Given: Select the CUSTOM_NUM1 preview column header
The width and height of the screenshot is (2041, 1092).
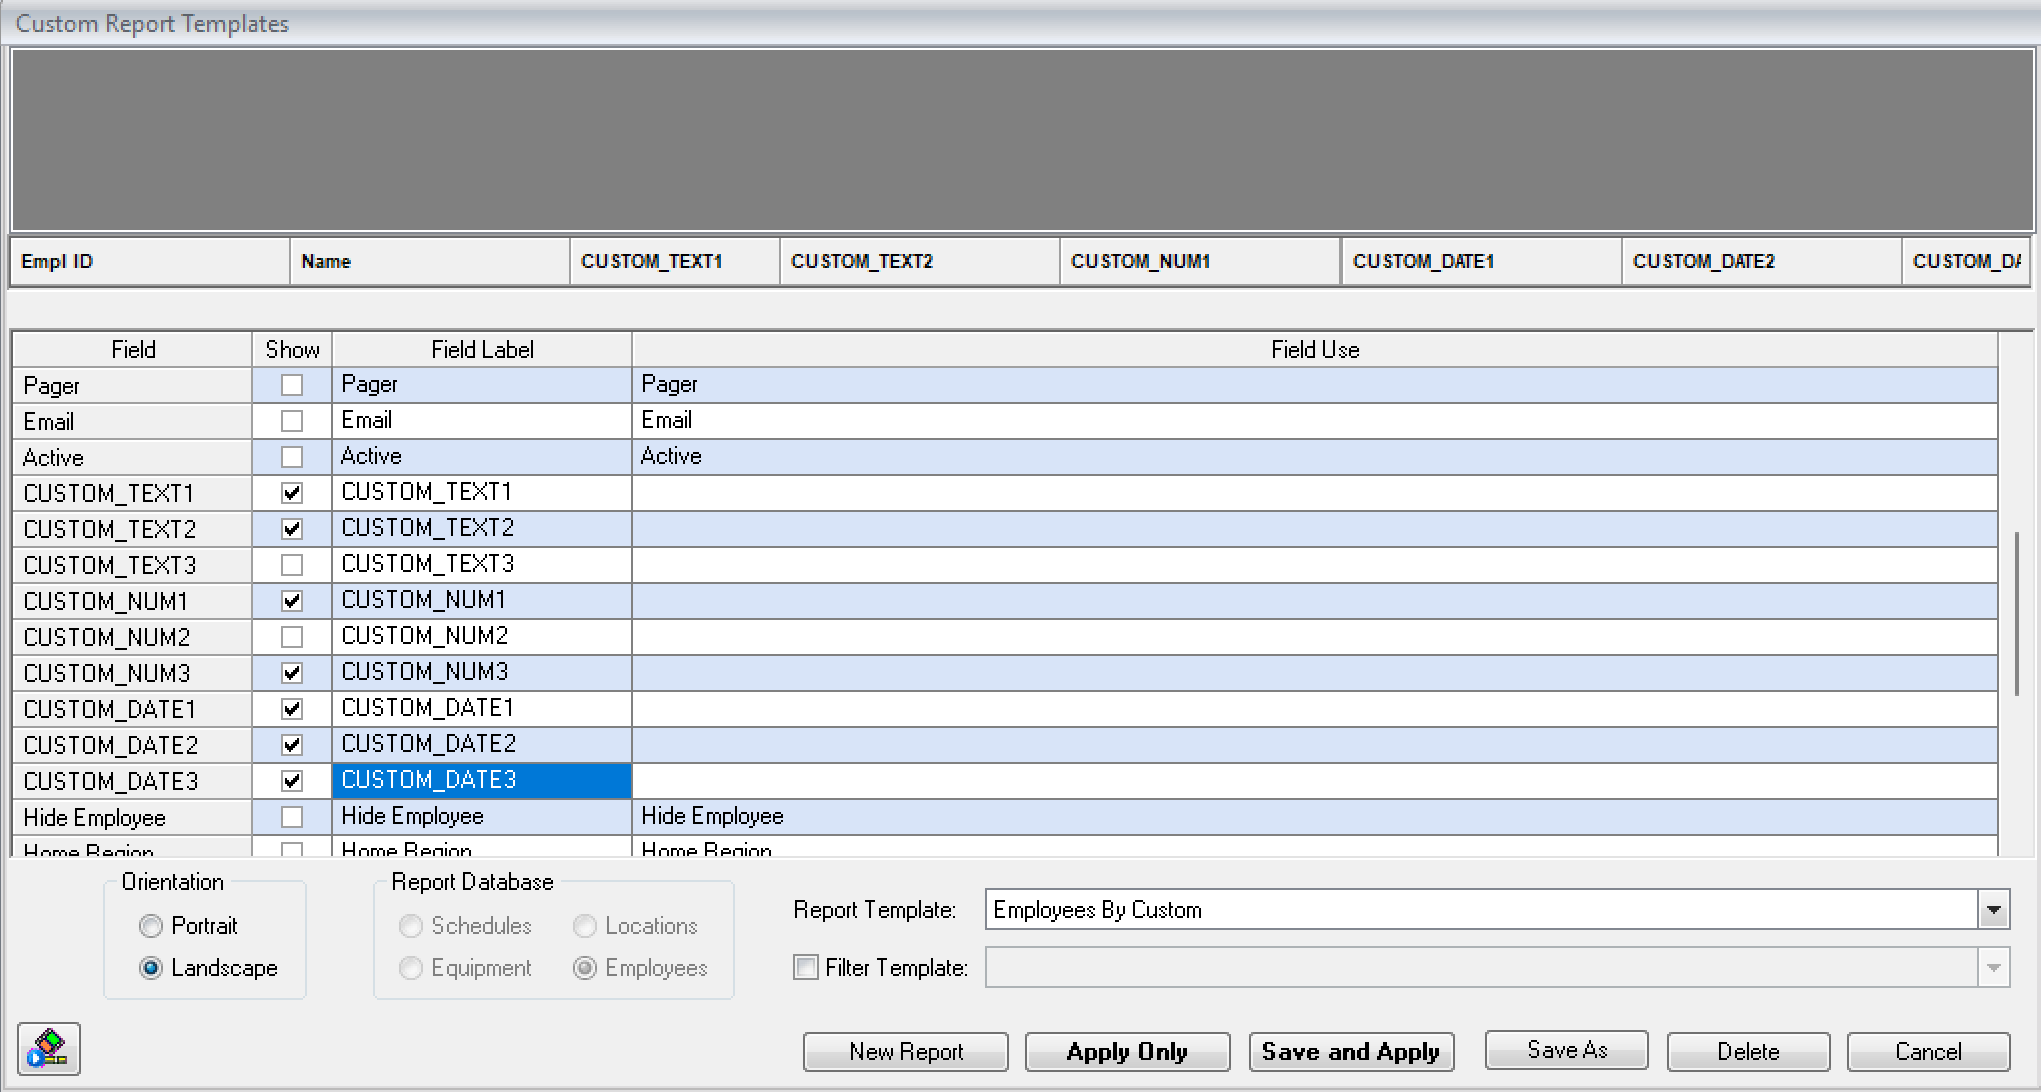Looking at the screenshot, I should (1200, 261).
